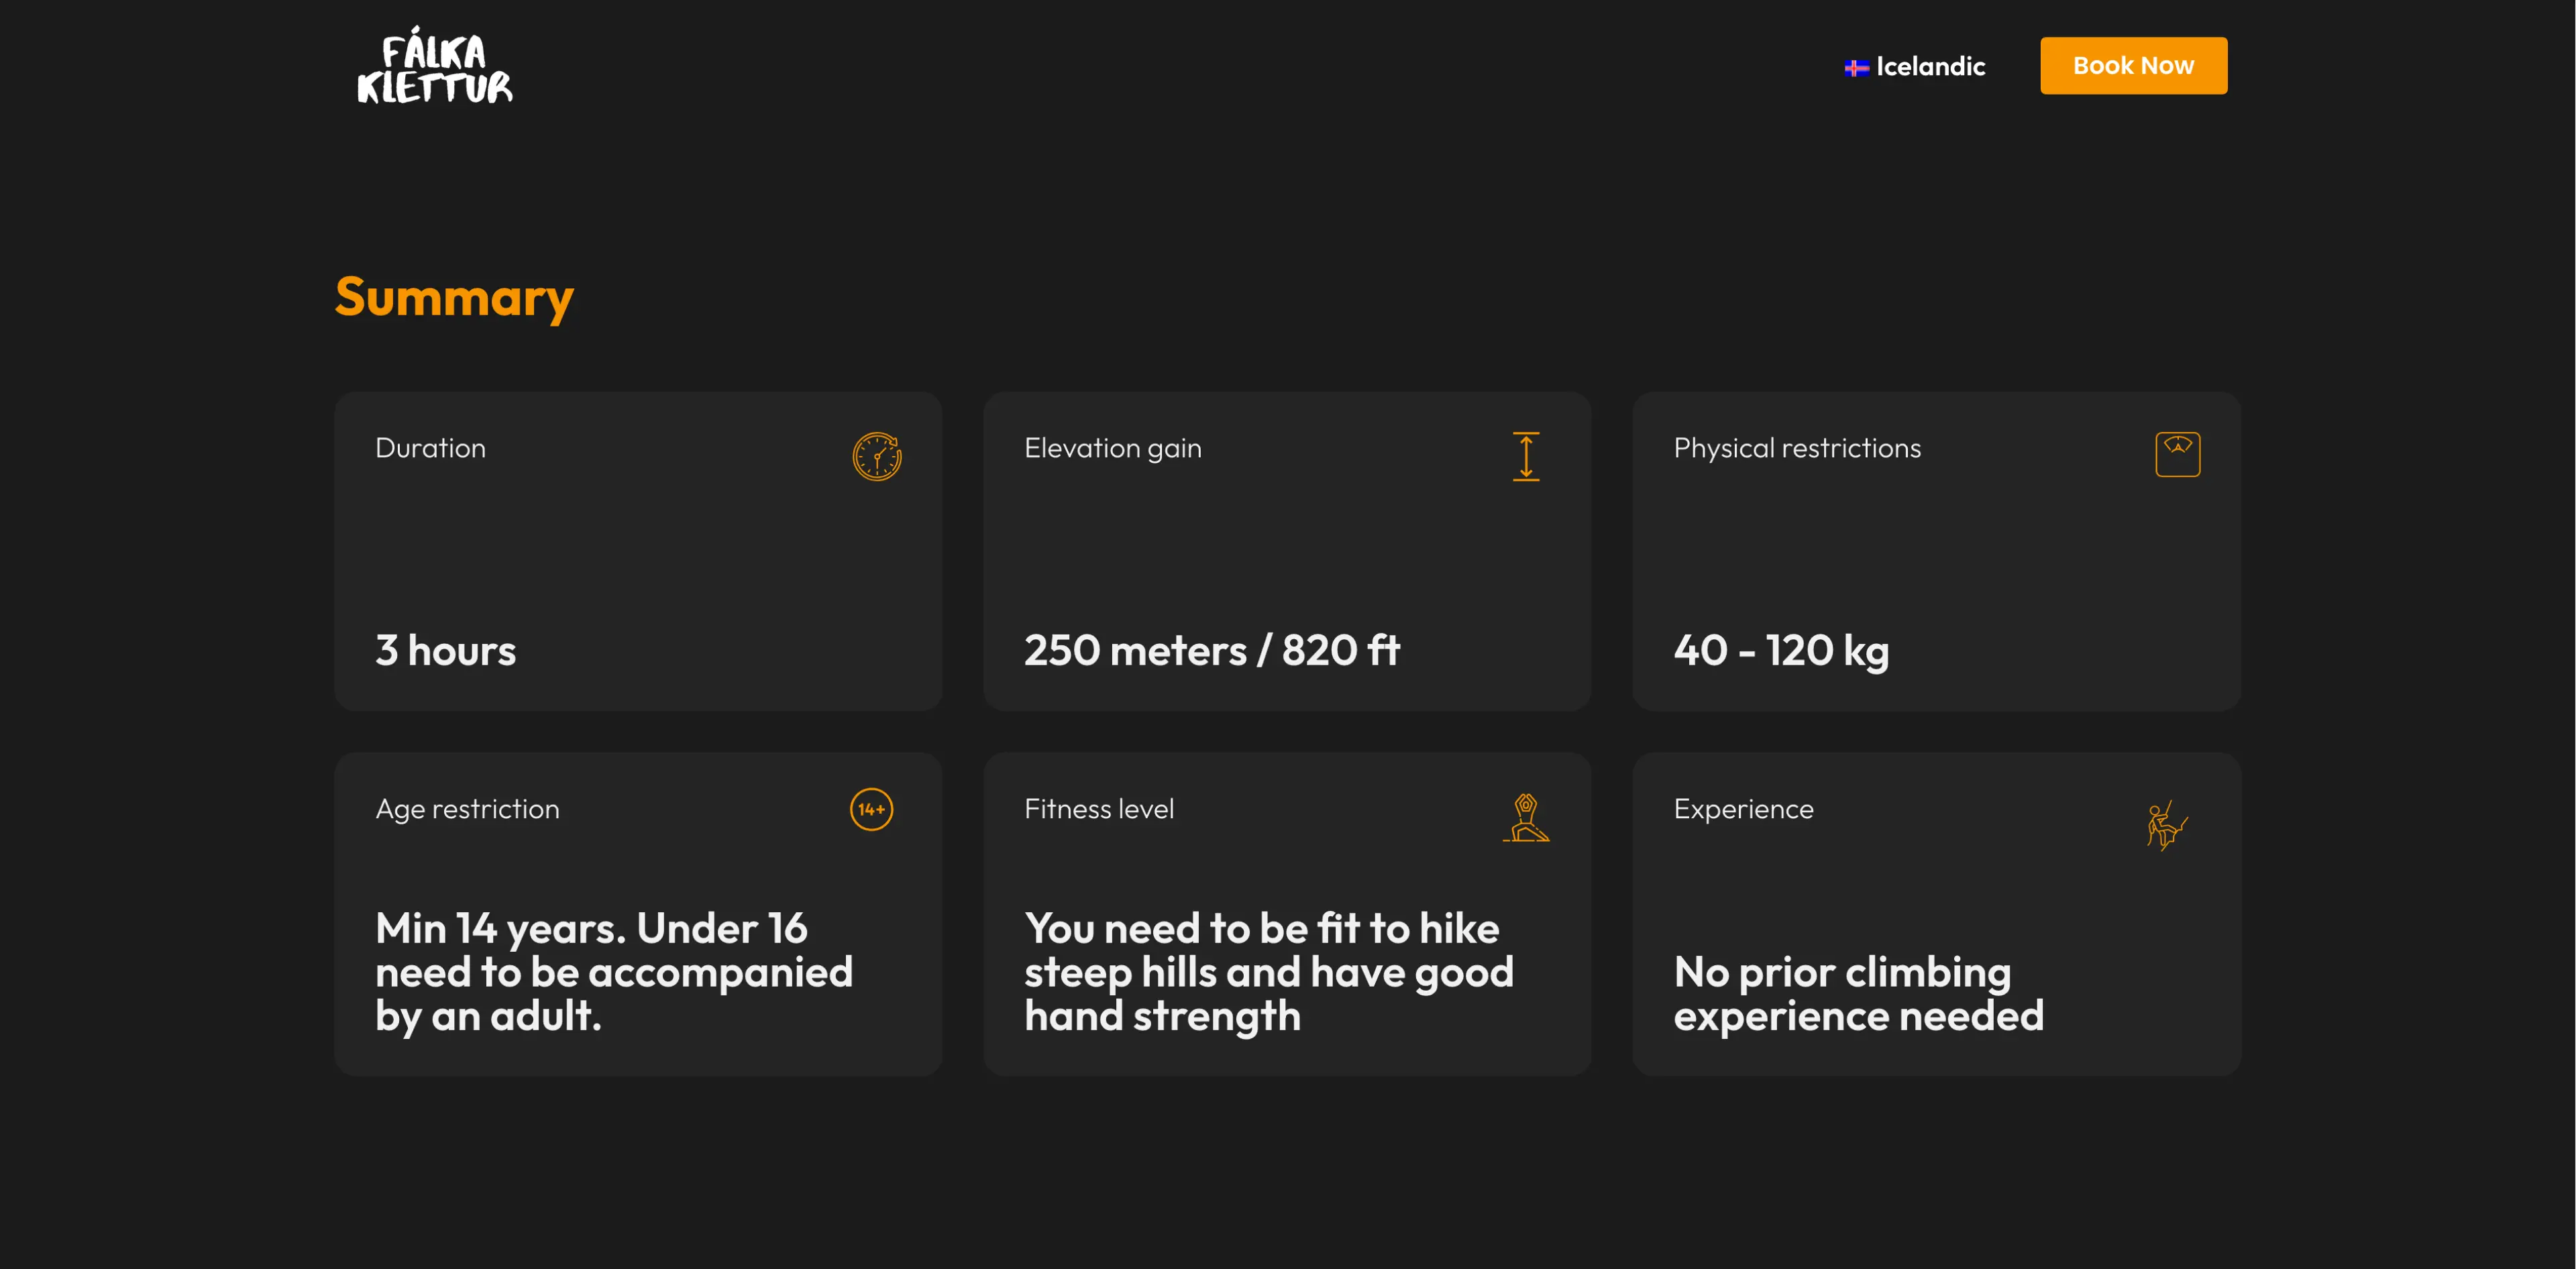Select the Experience card
Screen dimensions: 2576x1269
click(1936, 914)
